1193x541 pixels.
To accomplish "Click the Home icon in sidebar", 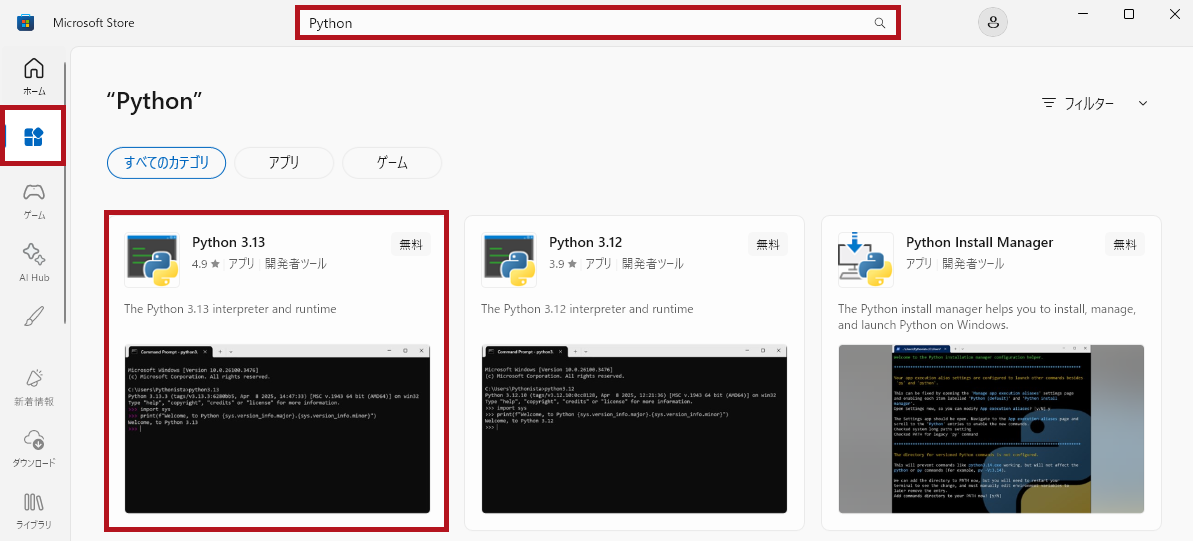I will (x=34, y=69).
